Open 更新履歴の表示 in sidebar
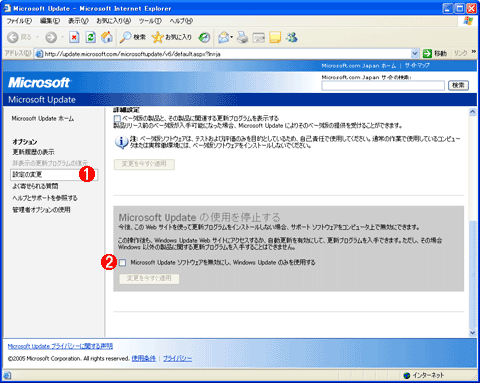 (x=33, y=152)
